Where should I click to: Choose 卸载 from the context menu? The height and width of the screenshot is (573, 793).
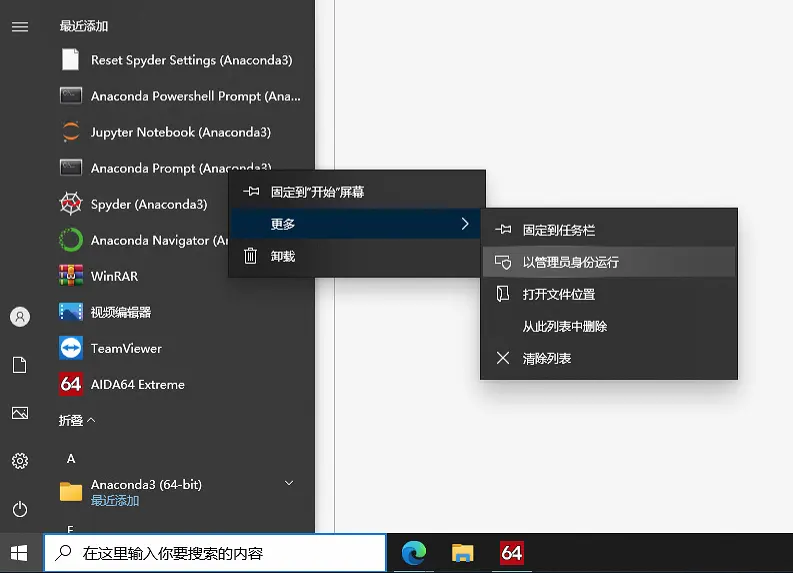(357, 256)
